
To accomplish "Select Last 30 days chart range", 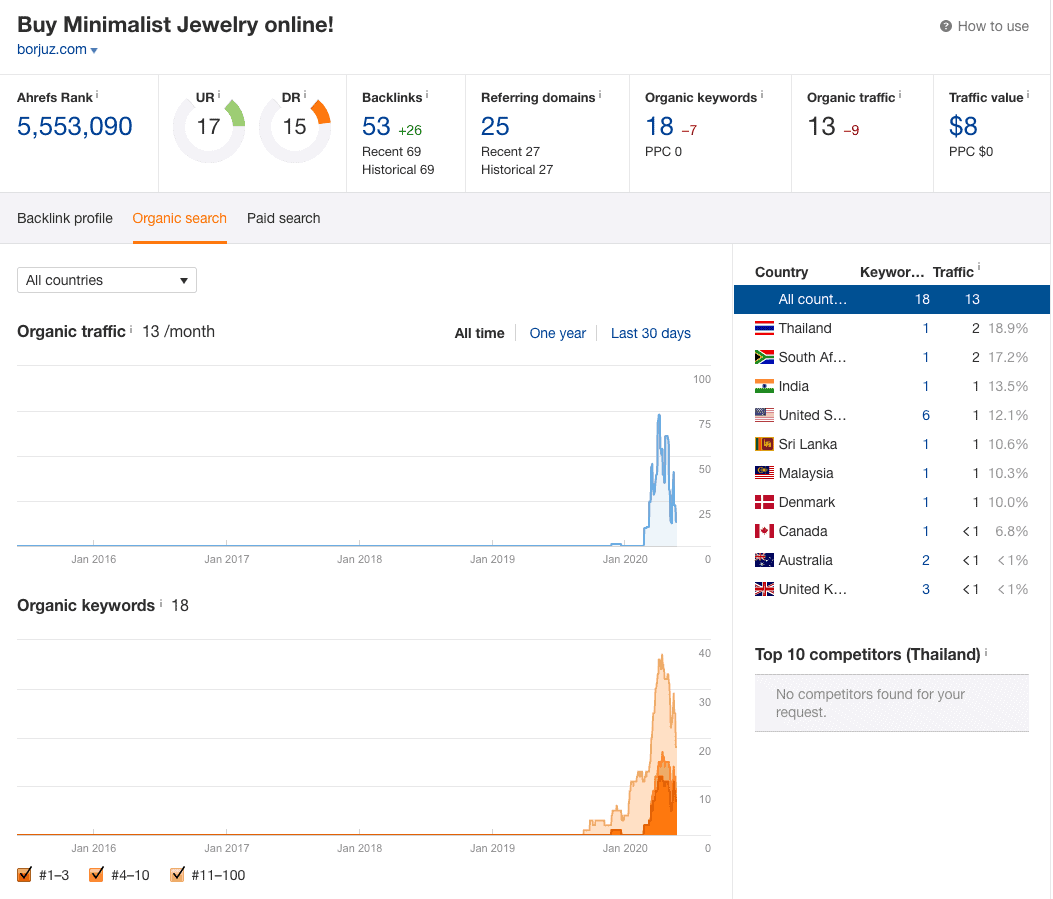I will point(651,333).
